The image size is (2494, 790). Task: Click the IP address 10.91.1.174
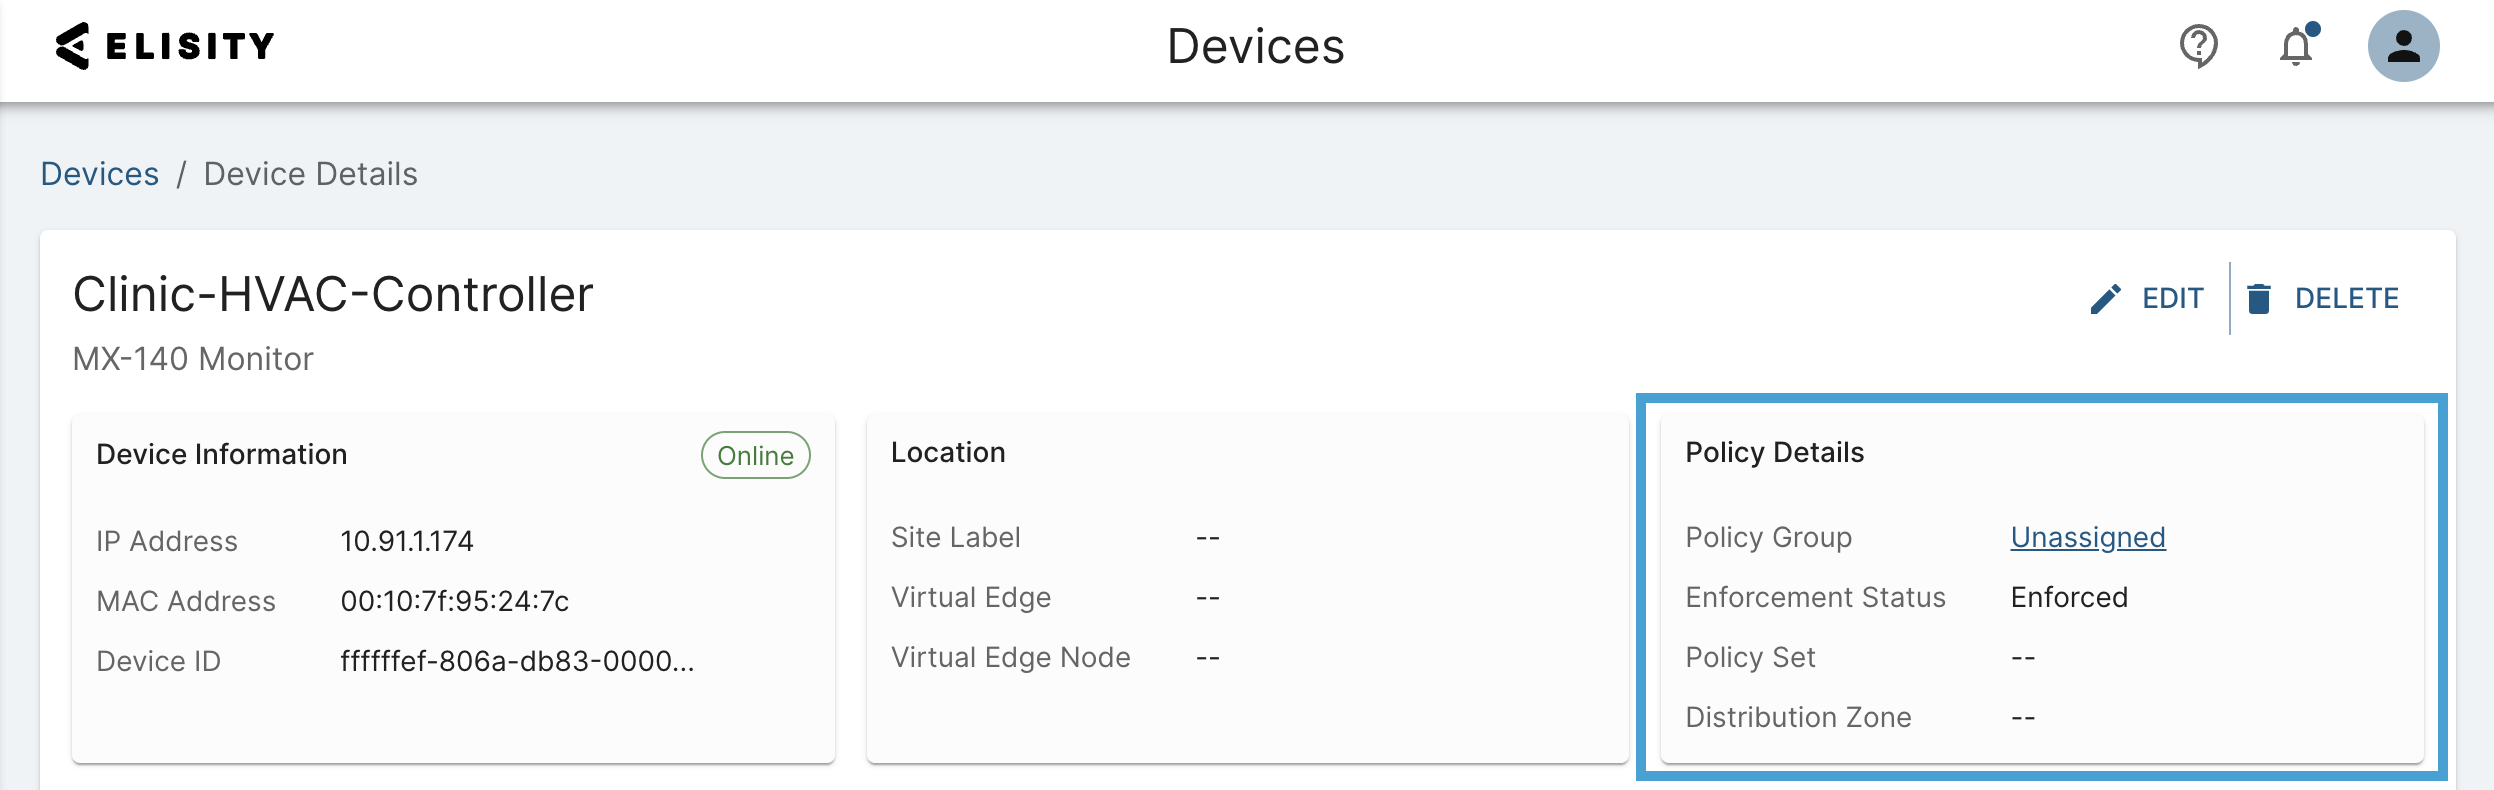407,541
